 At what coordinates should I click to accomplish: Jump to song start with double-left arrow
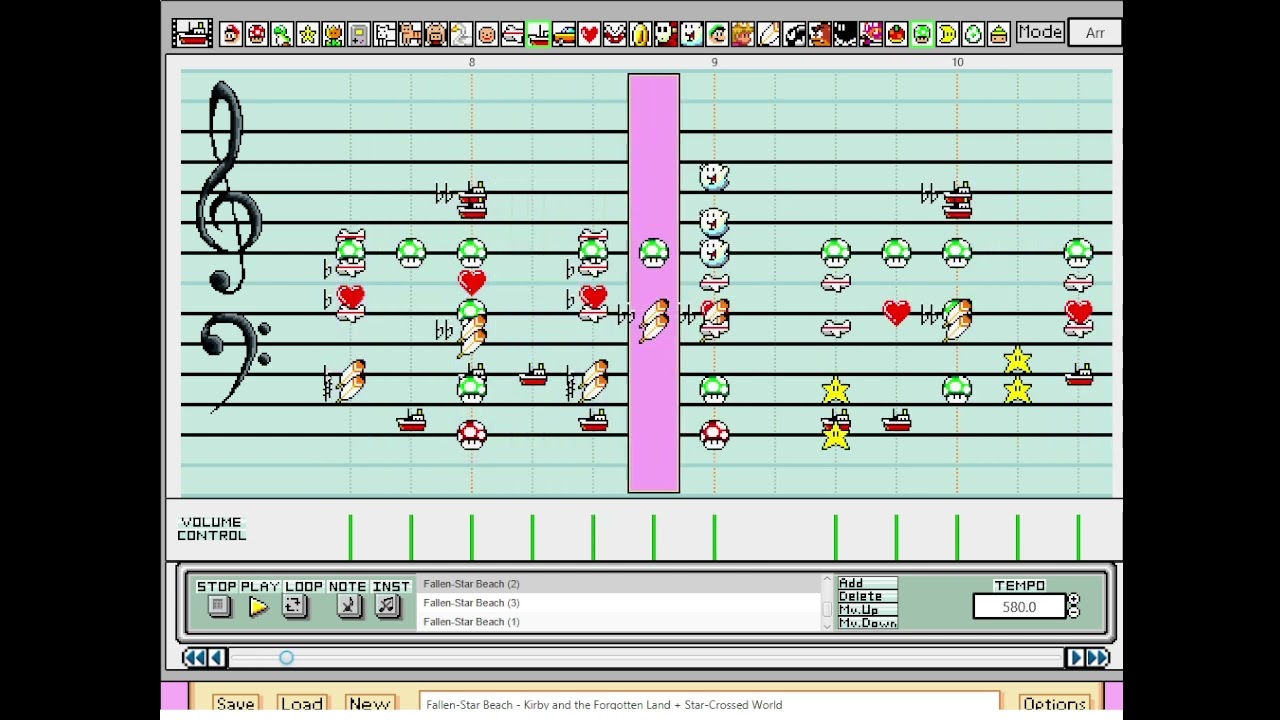194,657
